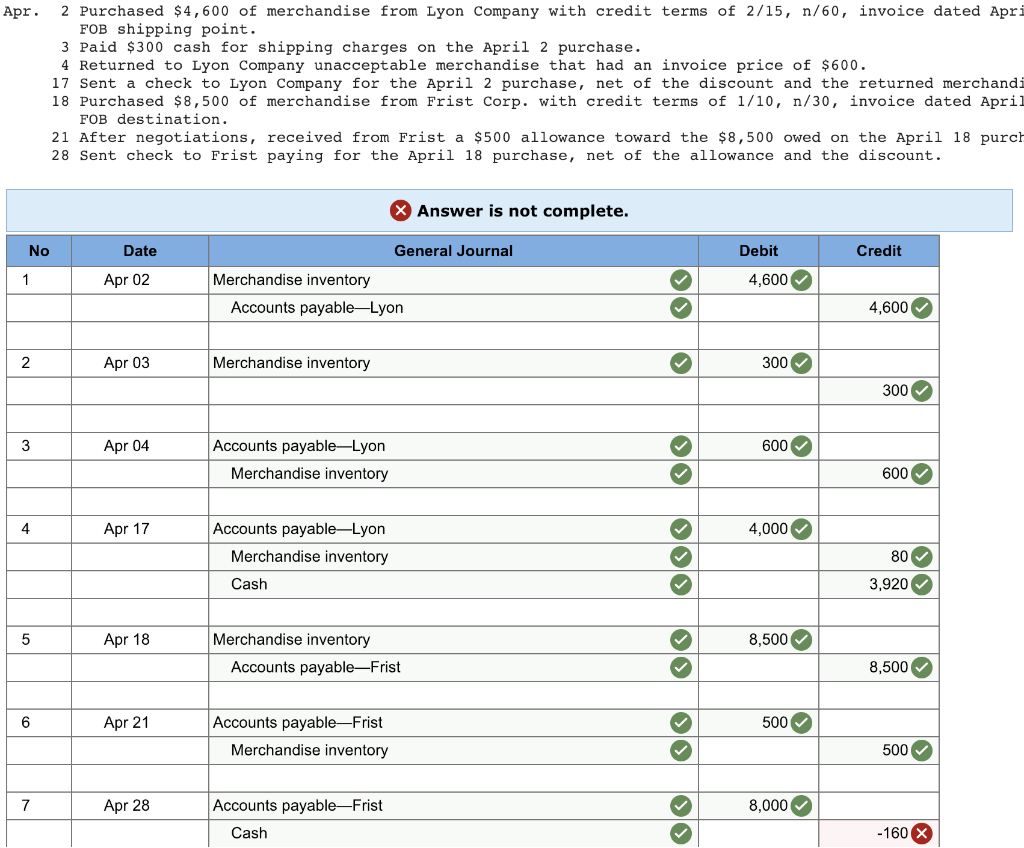1024x848 pixels.
Task: Select the Apr 17 Merchandise inventory account field
Action: tap(453, 557)
